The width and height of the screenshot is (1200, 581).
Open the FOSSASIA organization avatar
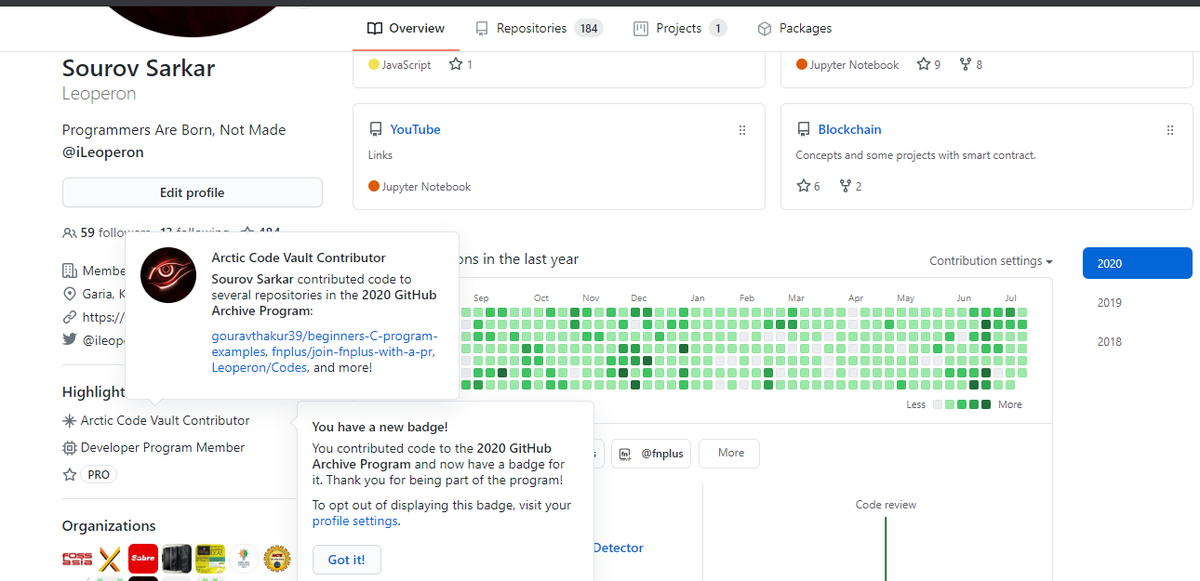click(x=77, y=559)
